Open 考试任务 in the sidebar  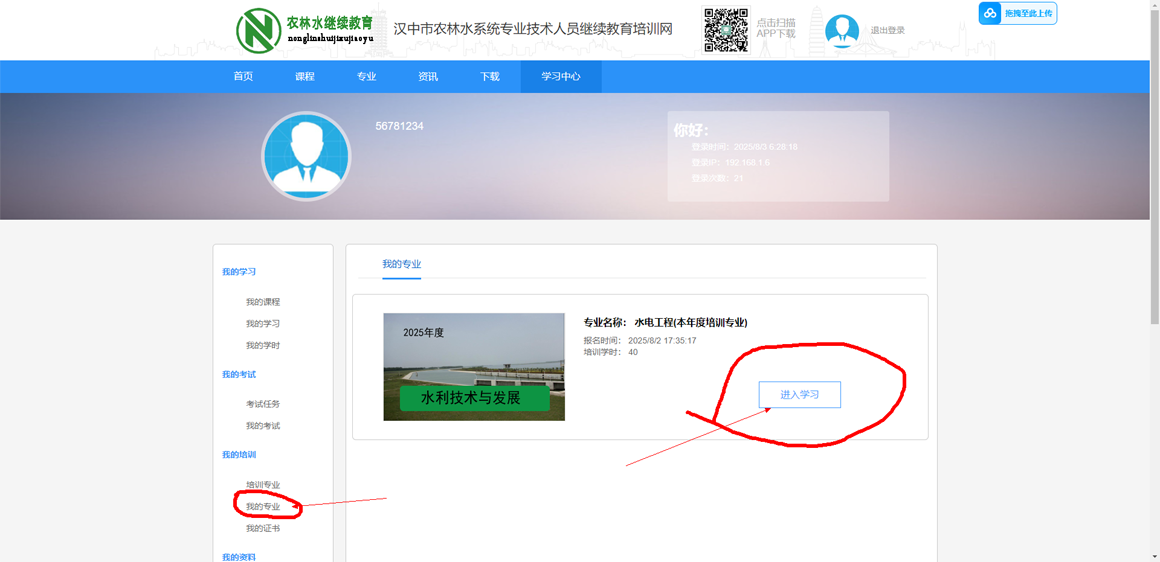pyautogui.click(x=263, y=404)
